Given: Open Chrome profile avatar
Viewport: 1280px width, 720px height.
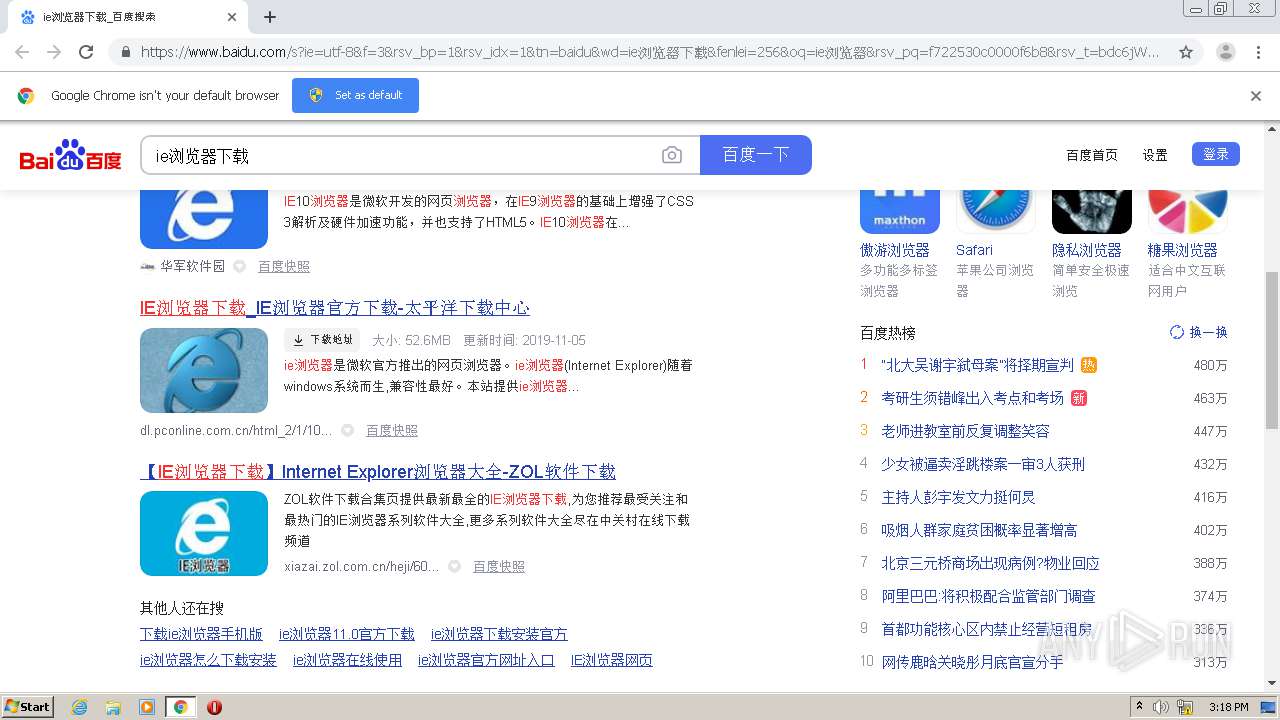Looking at the screenshot, I should (x=1226, y=52).
